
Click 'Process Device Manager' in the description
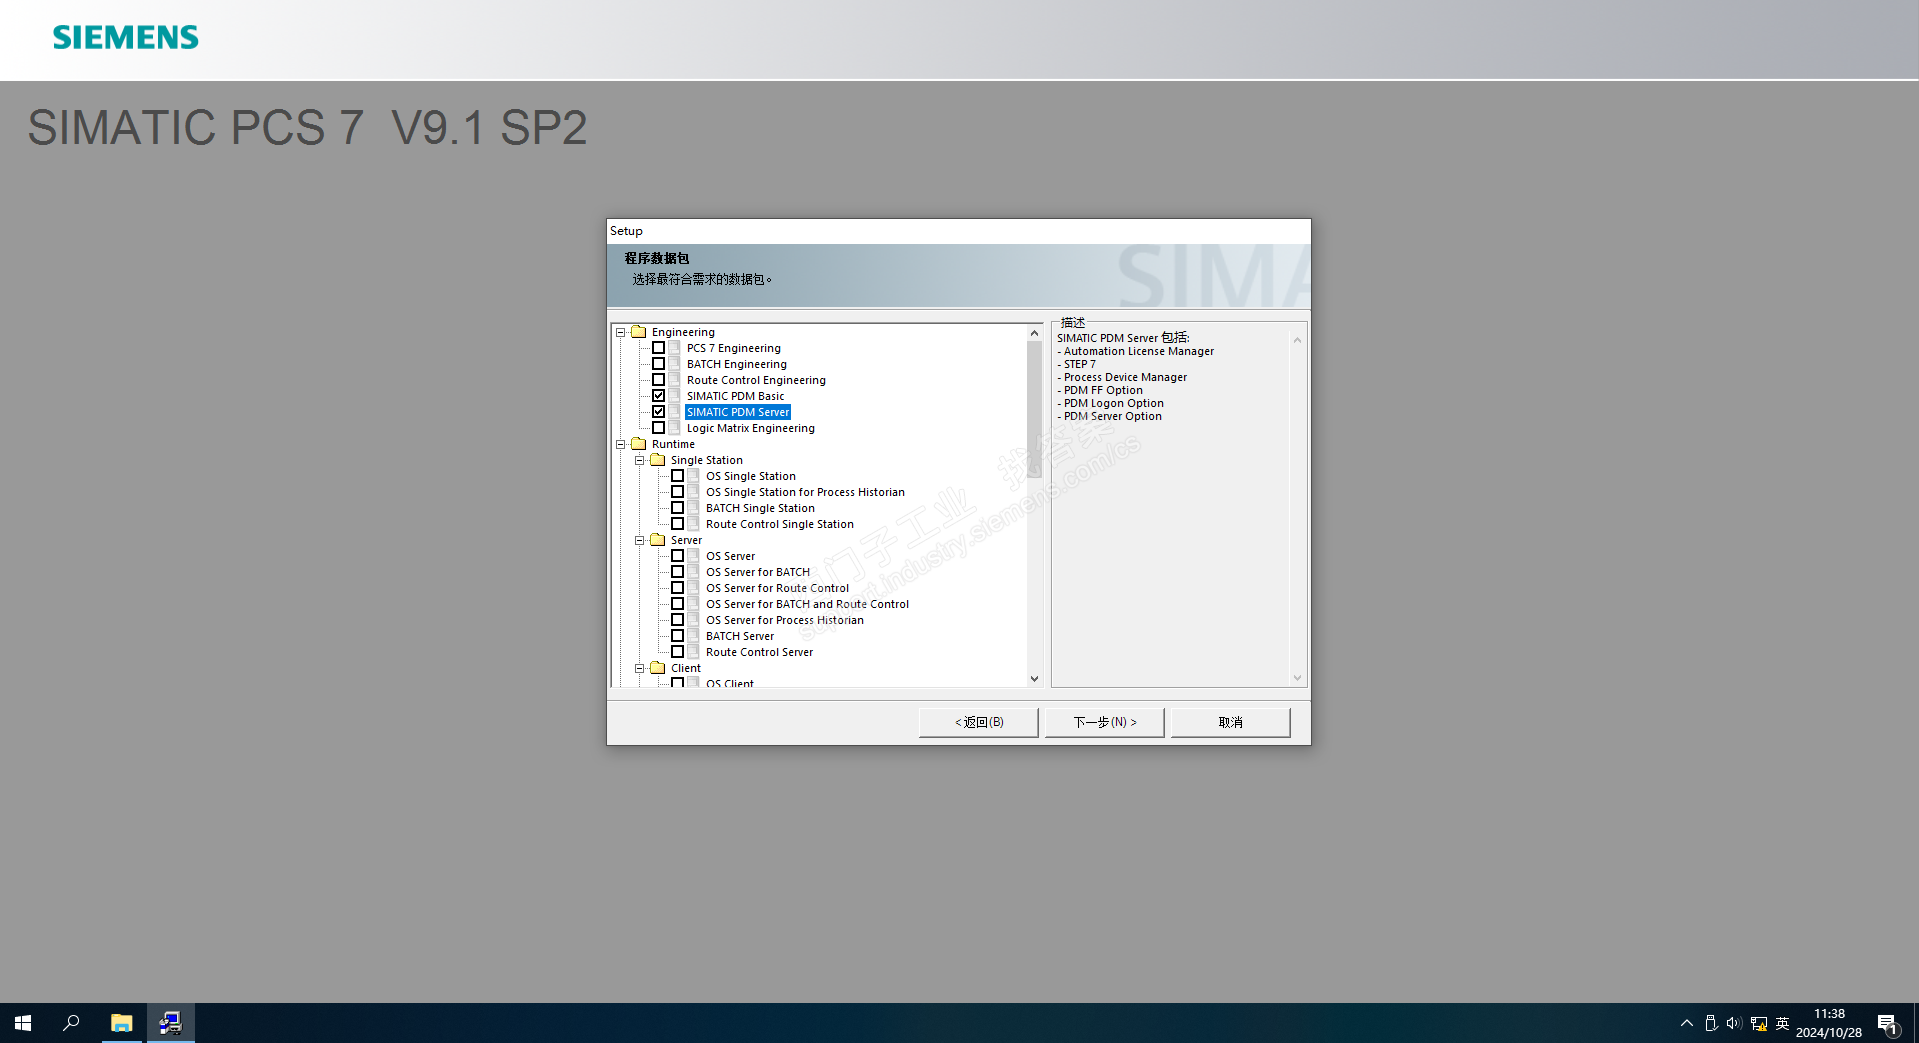point(1126,377)
